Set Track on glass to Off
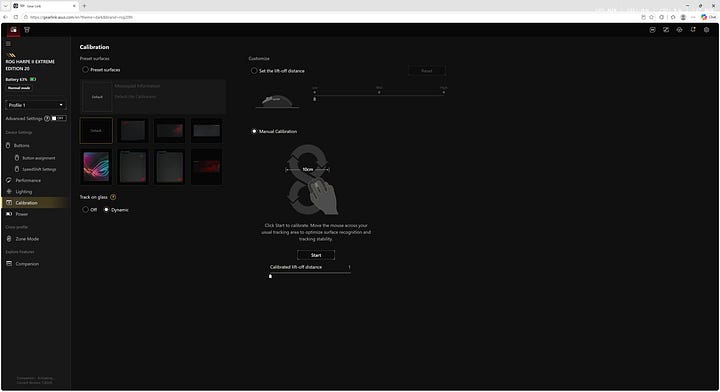Screen dimensions: 720x392 85,210
